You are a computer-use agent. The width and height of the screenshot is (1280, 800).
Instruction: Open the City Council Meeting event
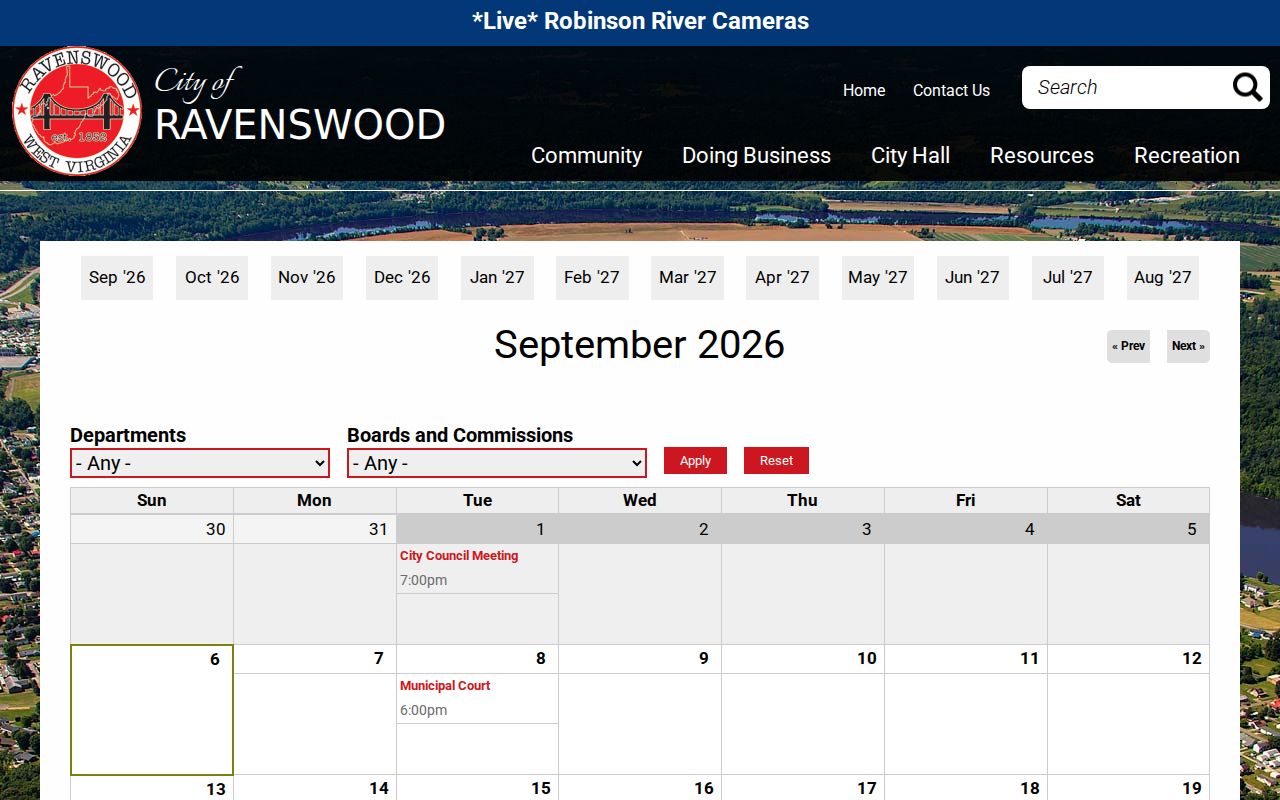(459, 556)
